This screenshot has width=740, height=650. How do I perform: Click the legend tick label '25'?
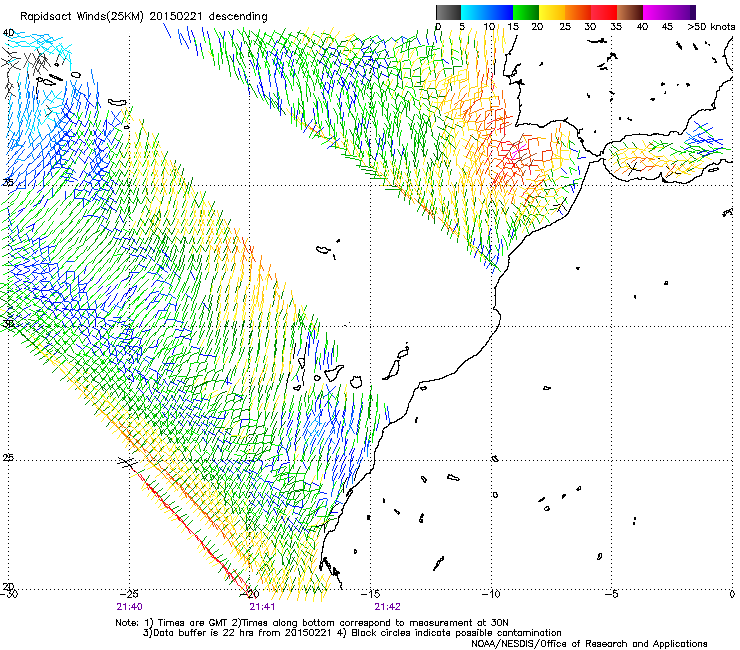(565, 26)
